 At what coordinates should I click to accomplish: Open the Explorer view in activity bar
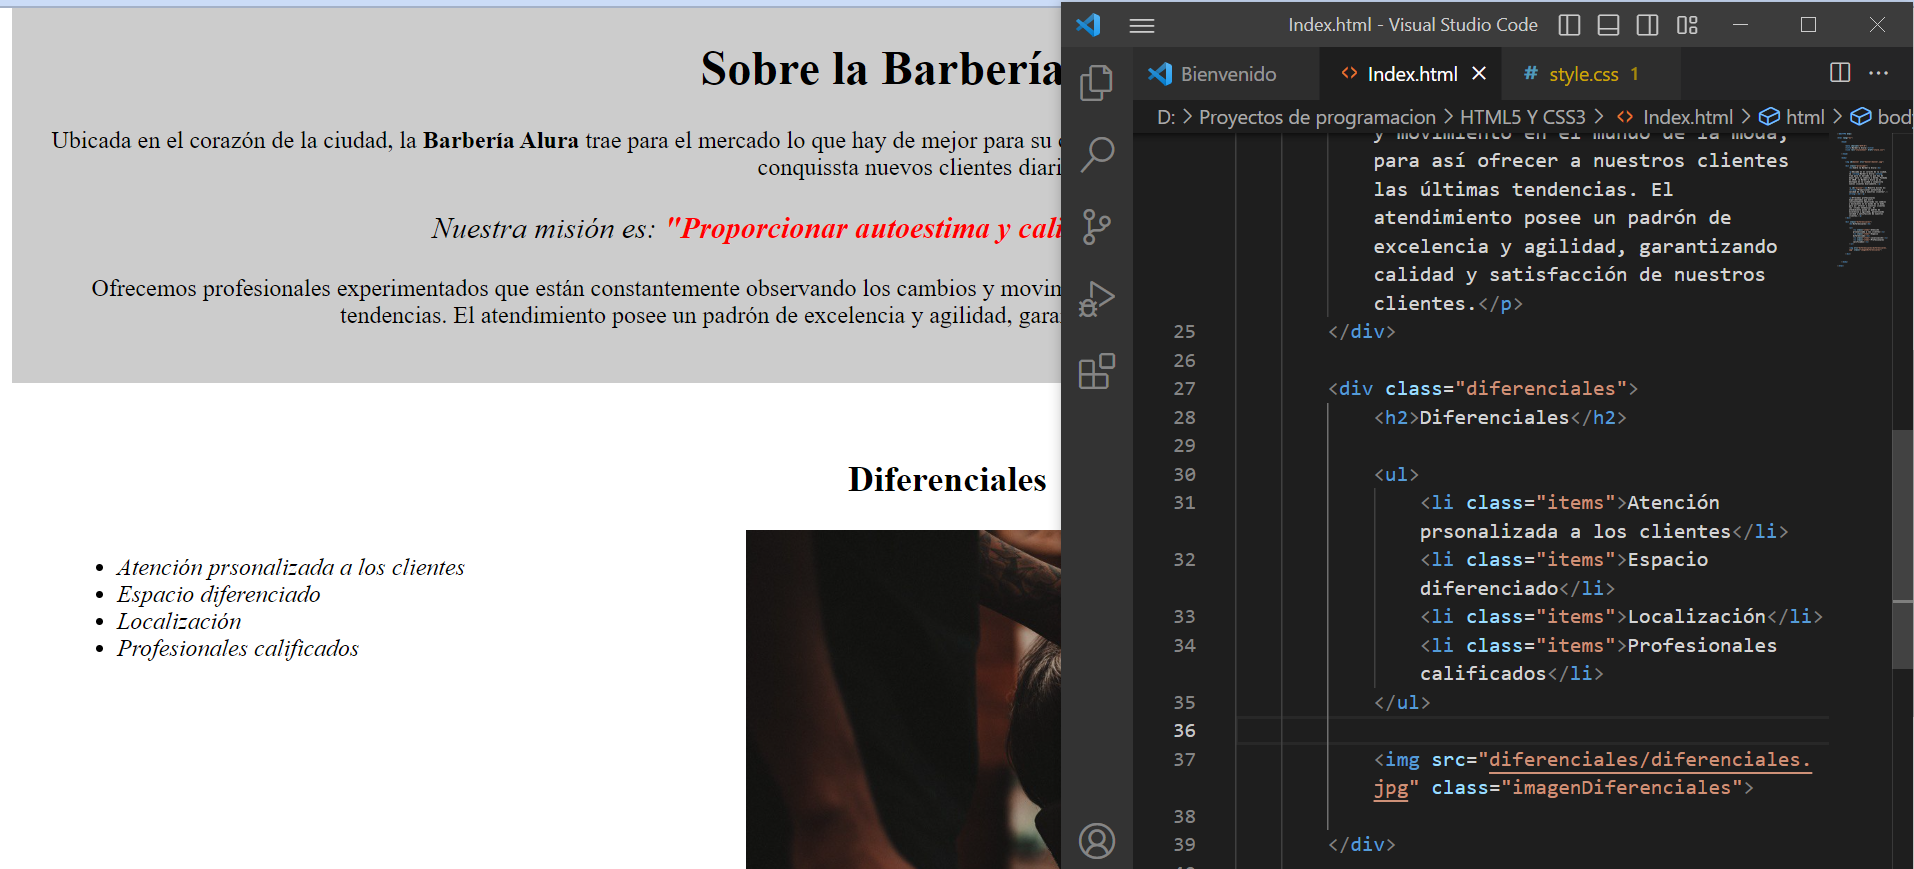1096,82
